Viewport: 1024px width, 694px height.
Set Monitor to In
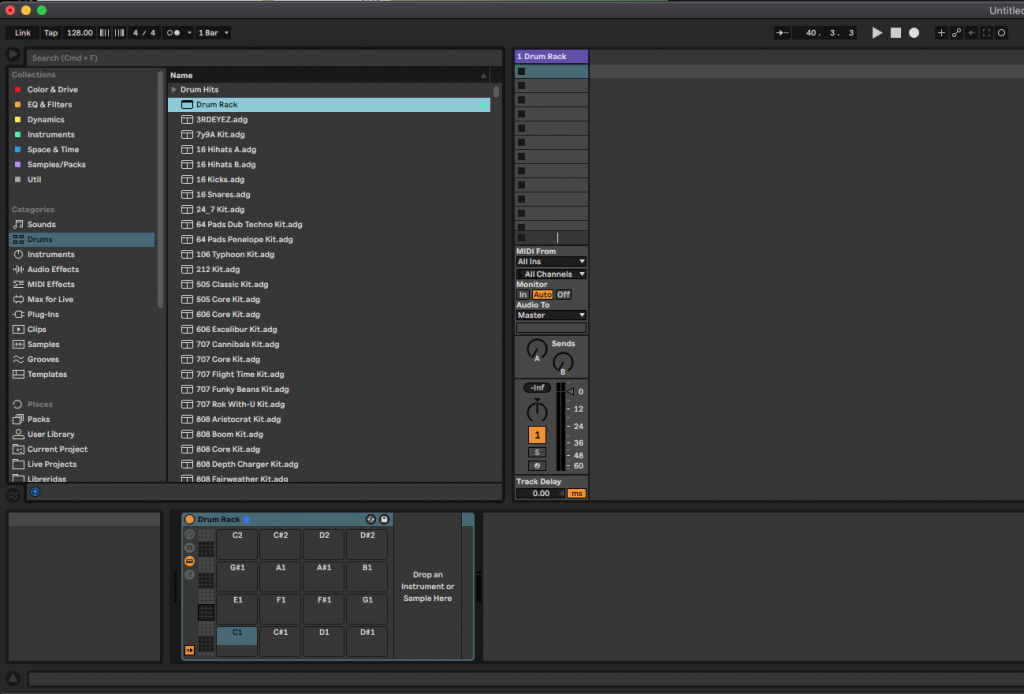pos(522,294)
